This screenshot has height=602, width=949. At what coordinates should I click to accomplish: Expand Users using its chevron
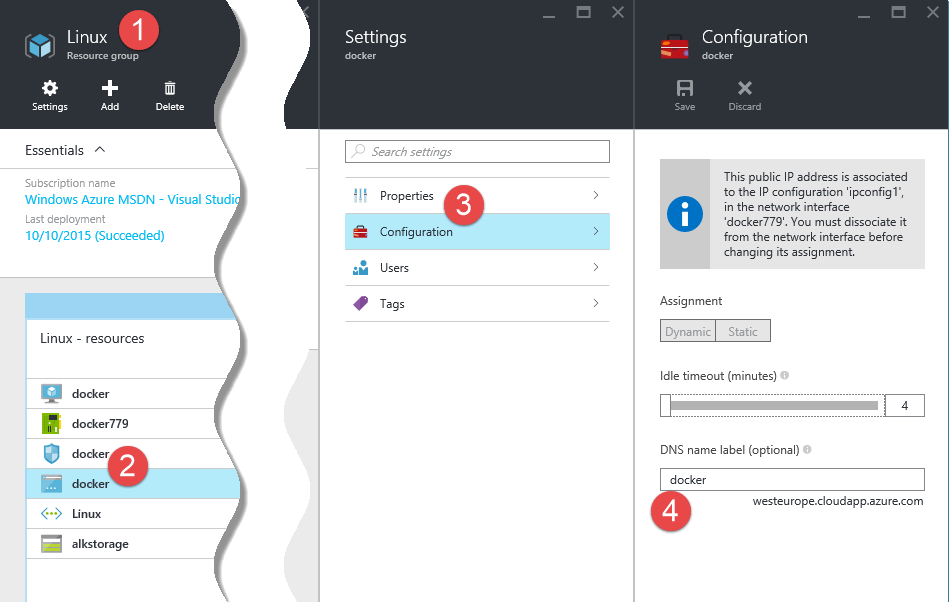coord(596,267)
